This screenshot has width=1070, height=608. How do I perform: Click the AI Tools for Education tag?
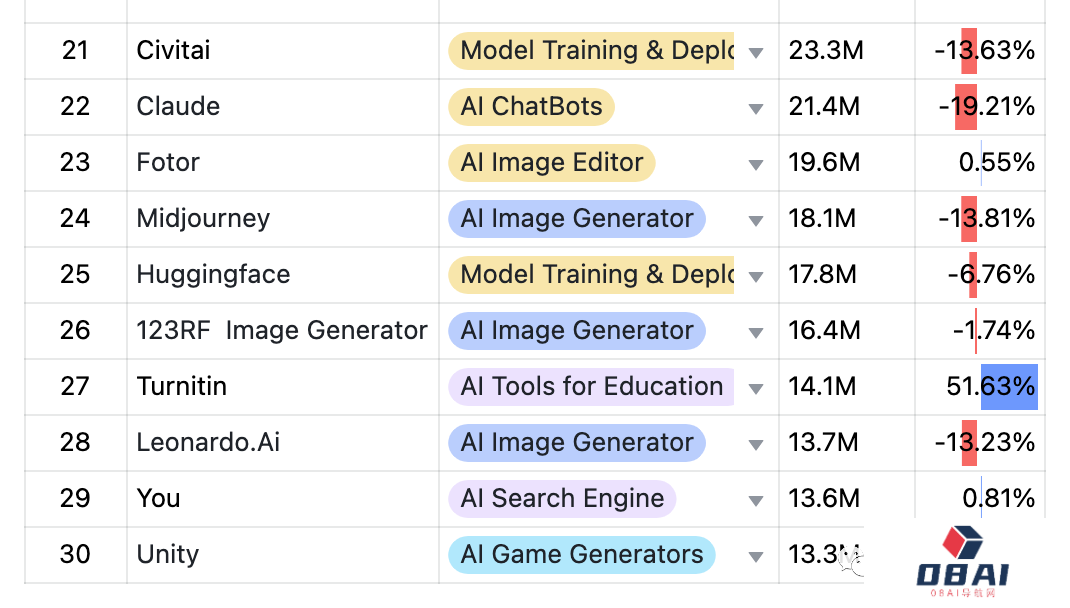click(591, 386)
